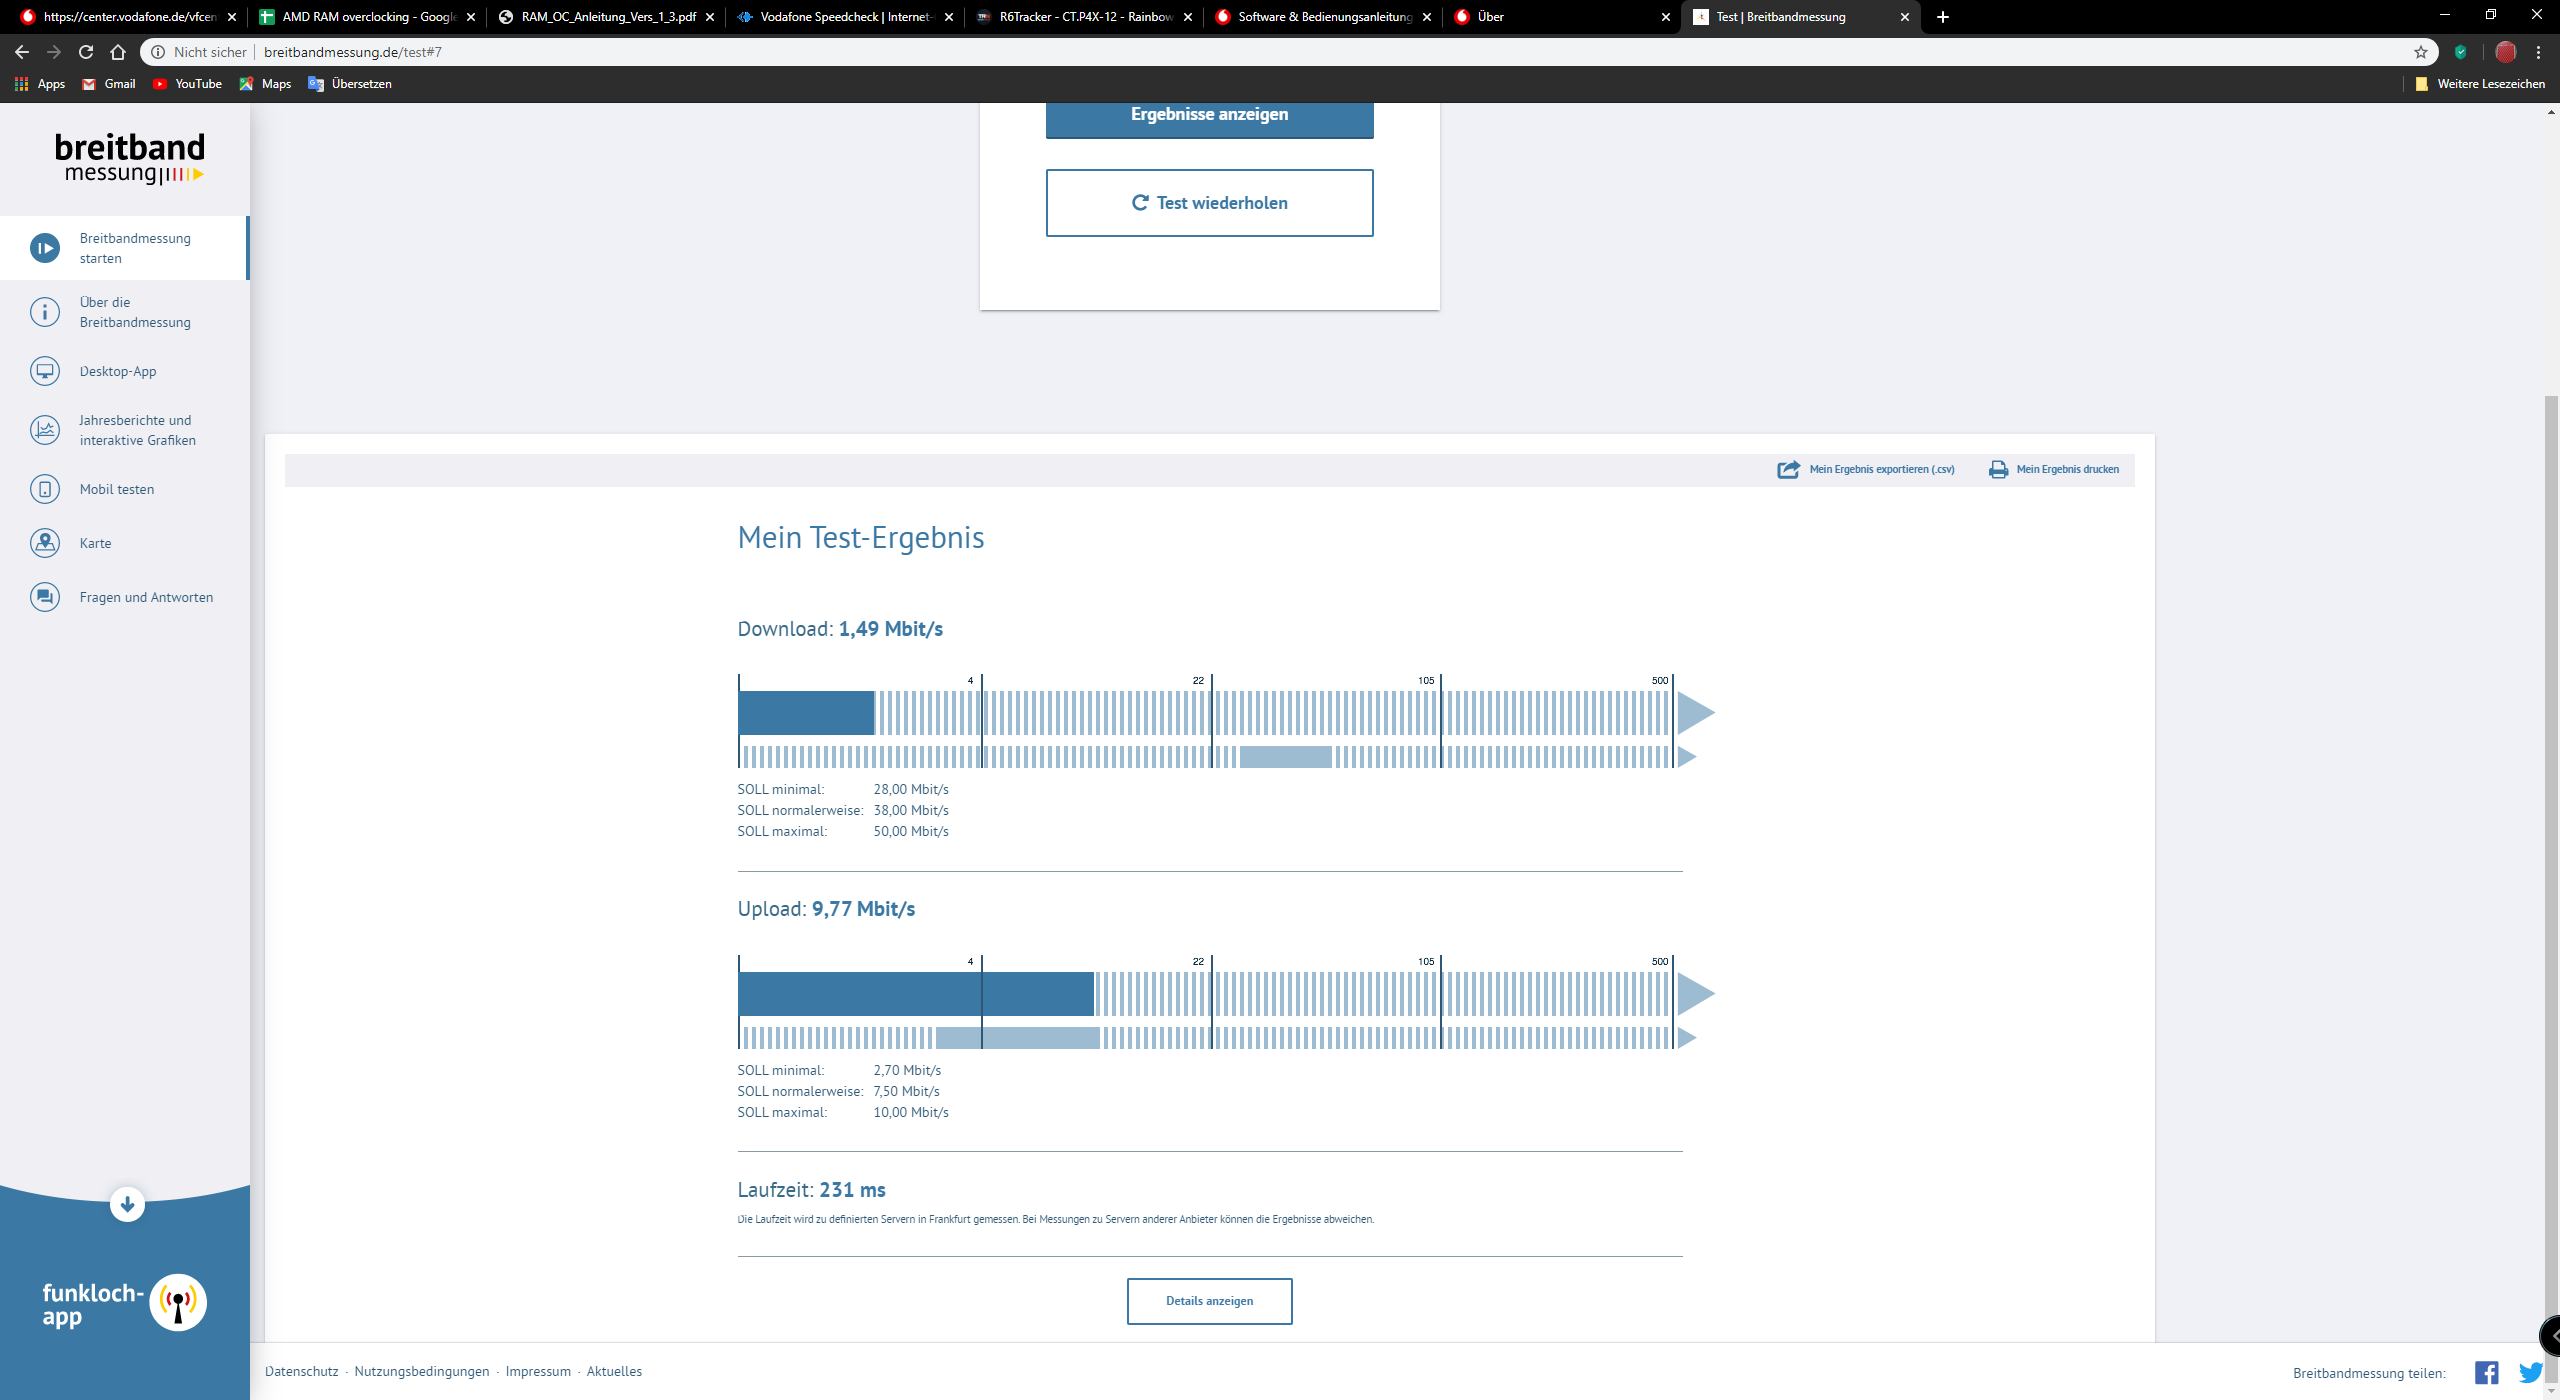This screenshot has height=1400, width=2560.
Task: Click Ergebnisse anzeigen button
Action: (1209, 116)
